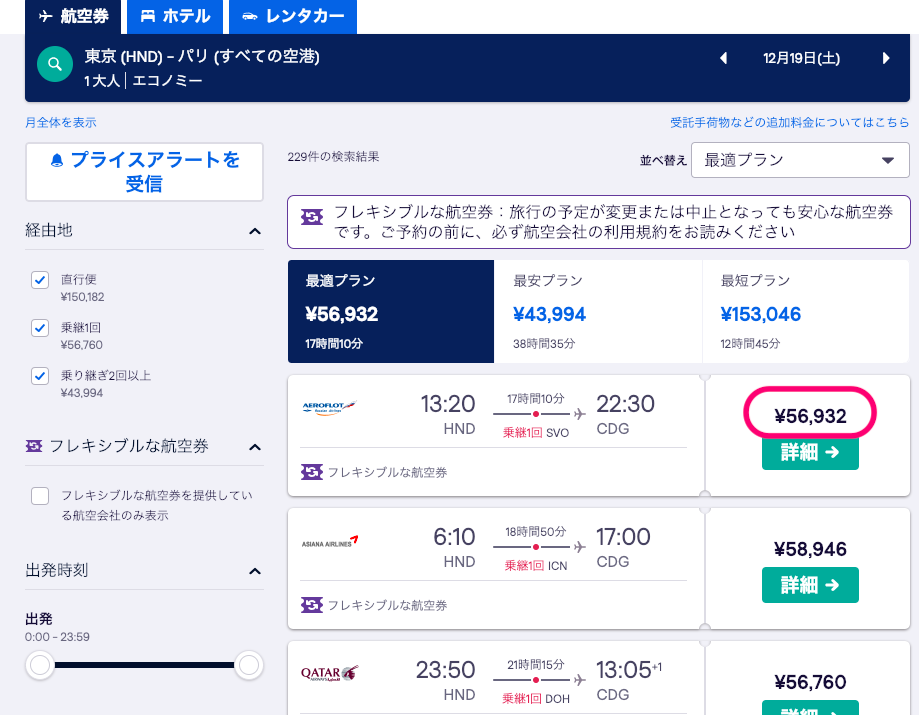919x715 pixels.
Task: Click the 1大人 | エコノミー passenger text
Action: point(143,80)
